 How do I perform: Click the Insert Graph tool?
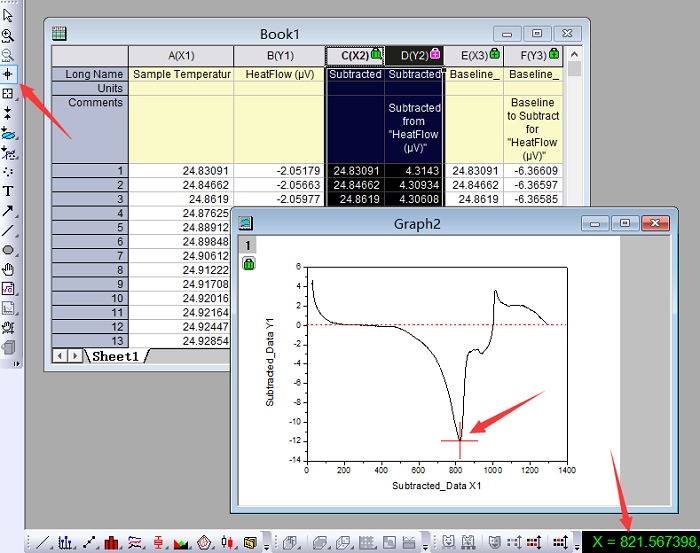tap(8, 308)
